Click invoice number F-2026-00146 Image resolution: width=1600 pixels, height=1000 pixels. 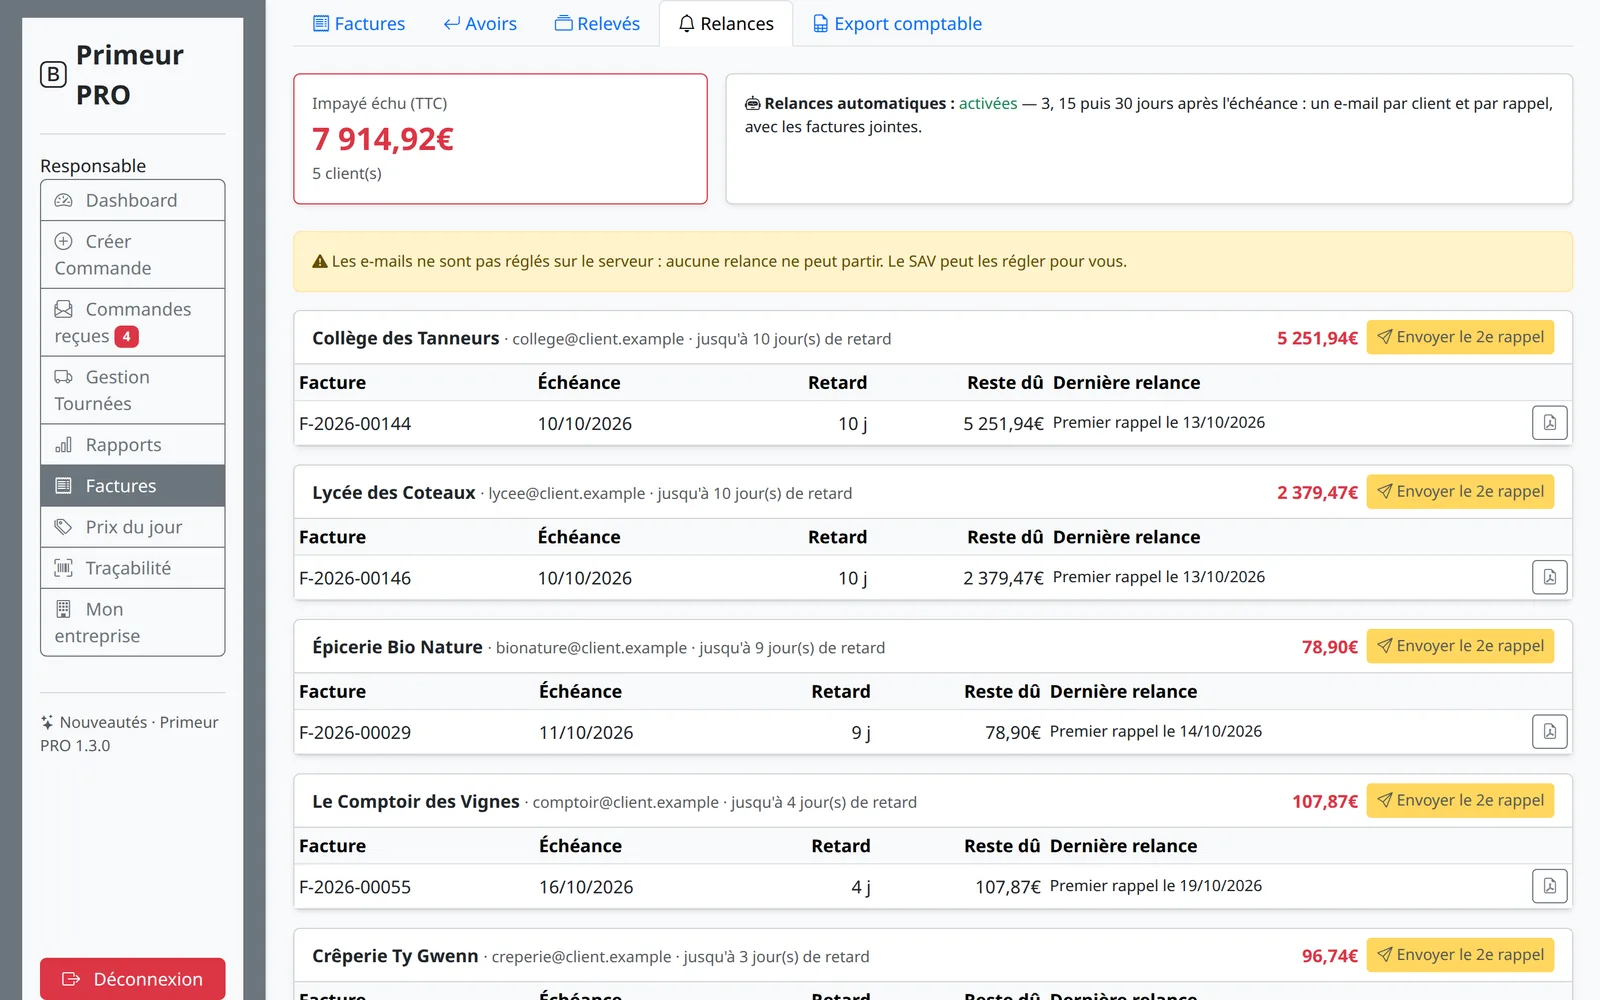point(355,578)
